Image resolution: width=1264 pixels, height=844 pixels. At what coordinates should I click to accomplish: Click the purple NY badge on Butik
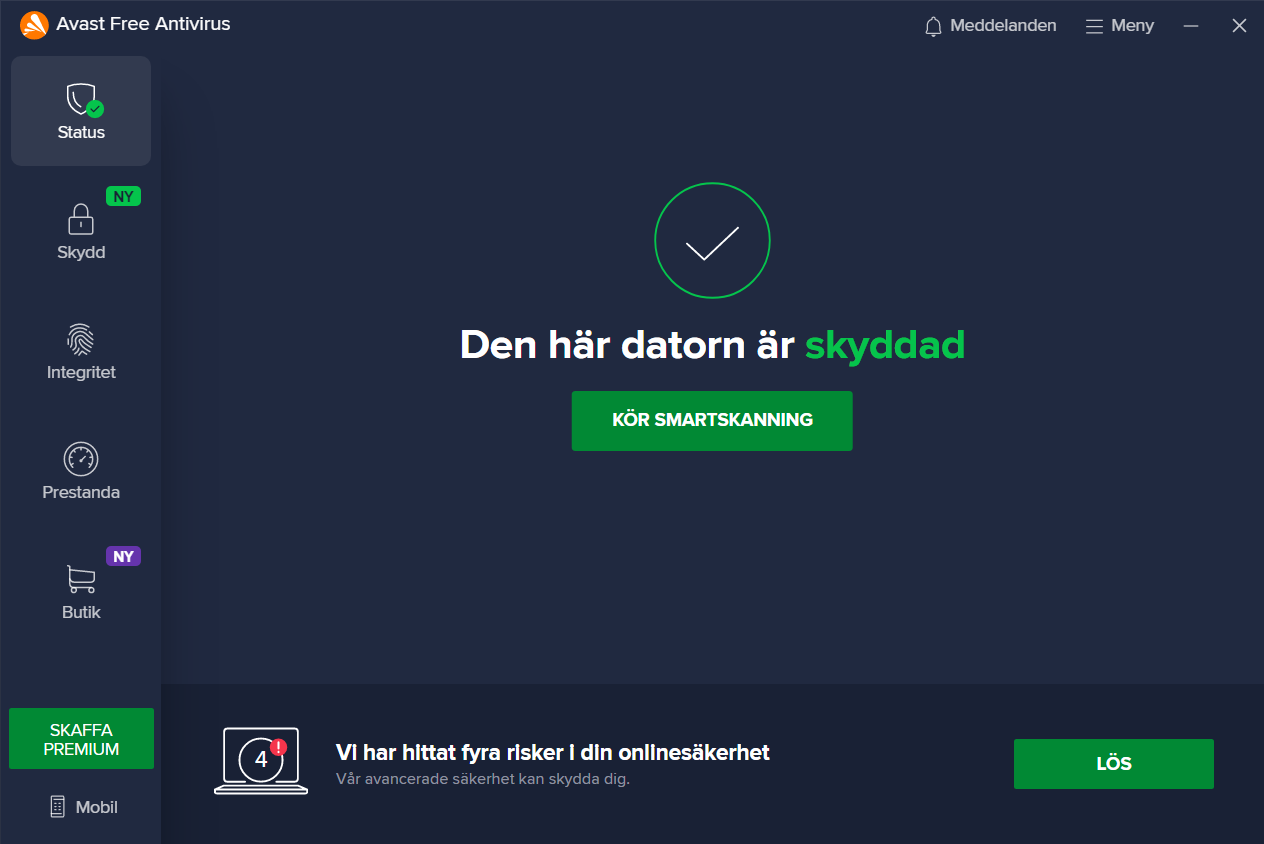click(123, 557)
